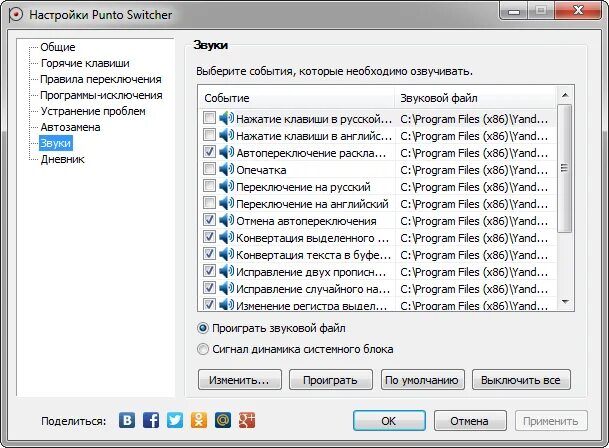
Task: Check Переключение на русский checkbox
Action: [x=209, y=186]
